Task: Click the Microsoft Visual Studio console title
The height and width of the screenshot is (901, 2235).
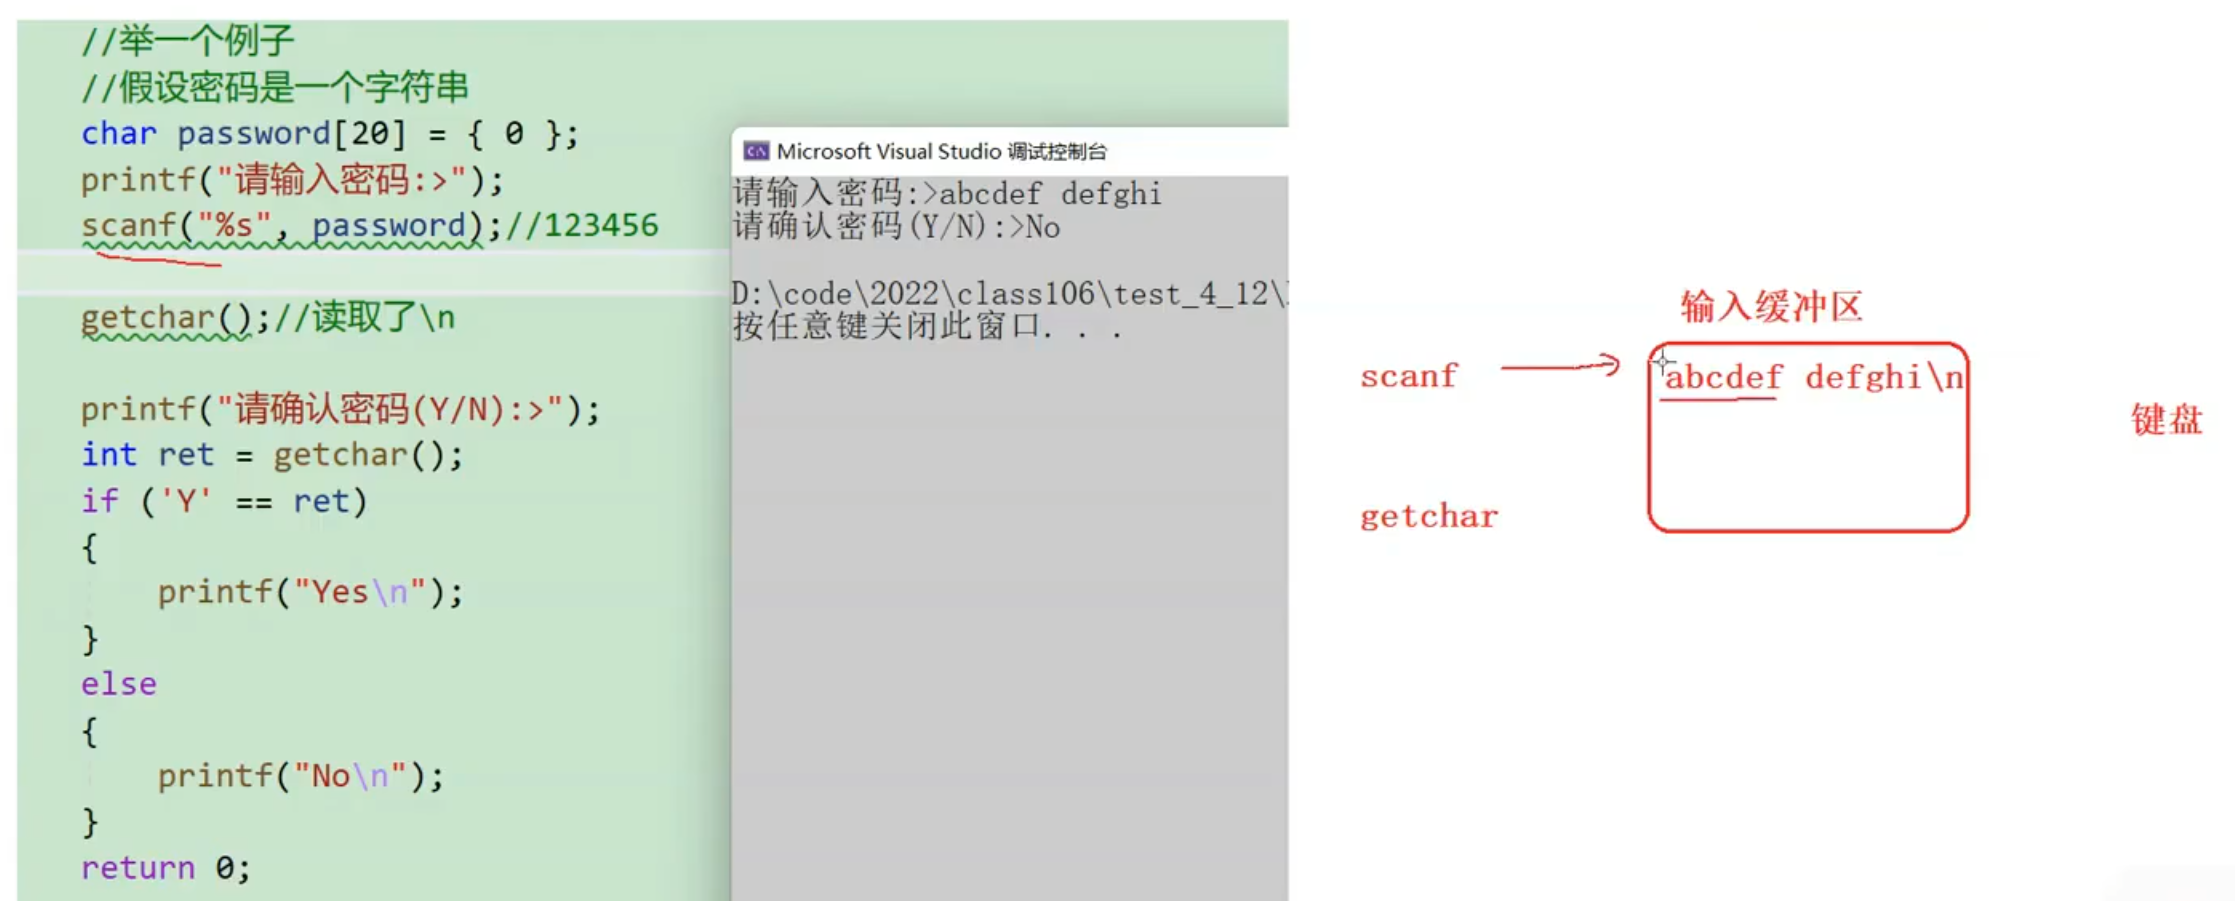Action: pyautogui.click(x=941, y=151)
